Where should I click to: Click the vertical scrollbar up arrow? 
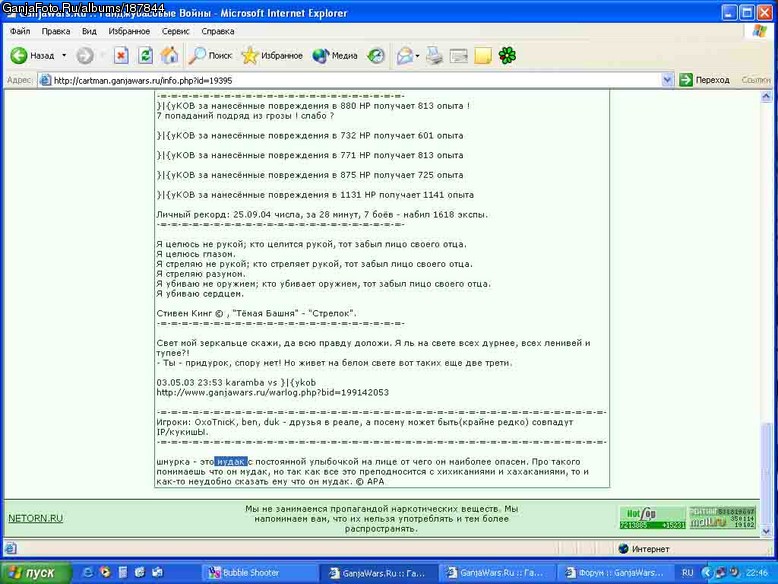[766, 96]
